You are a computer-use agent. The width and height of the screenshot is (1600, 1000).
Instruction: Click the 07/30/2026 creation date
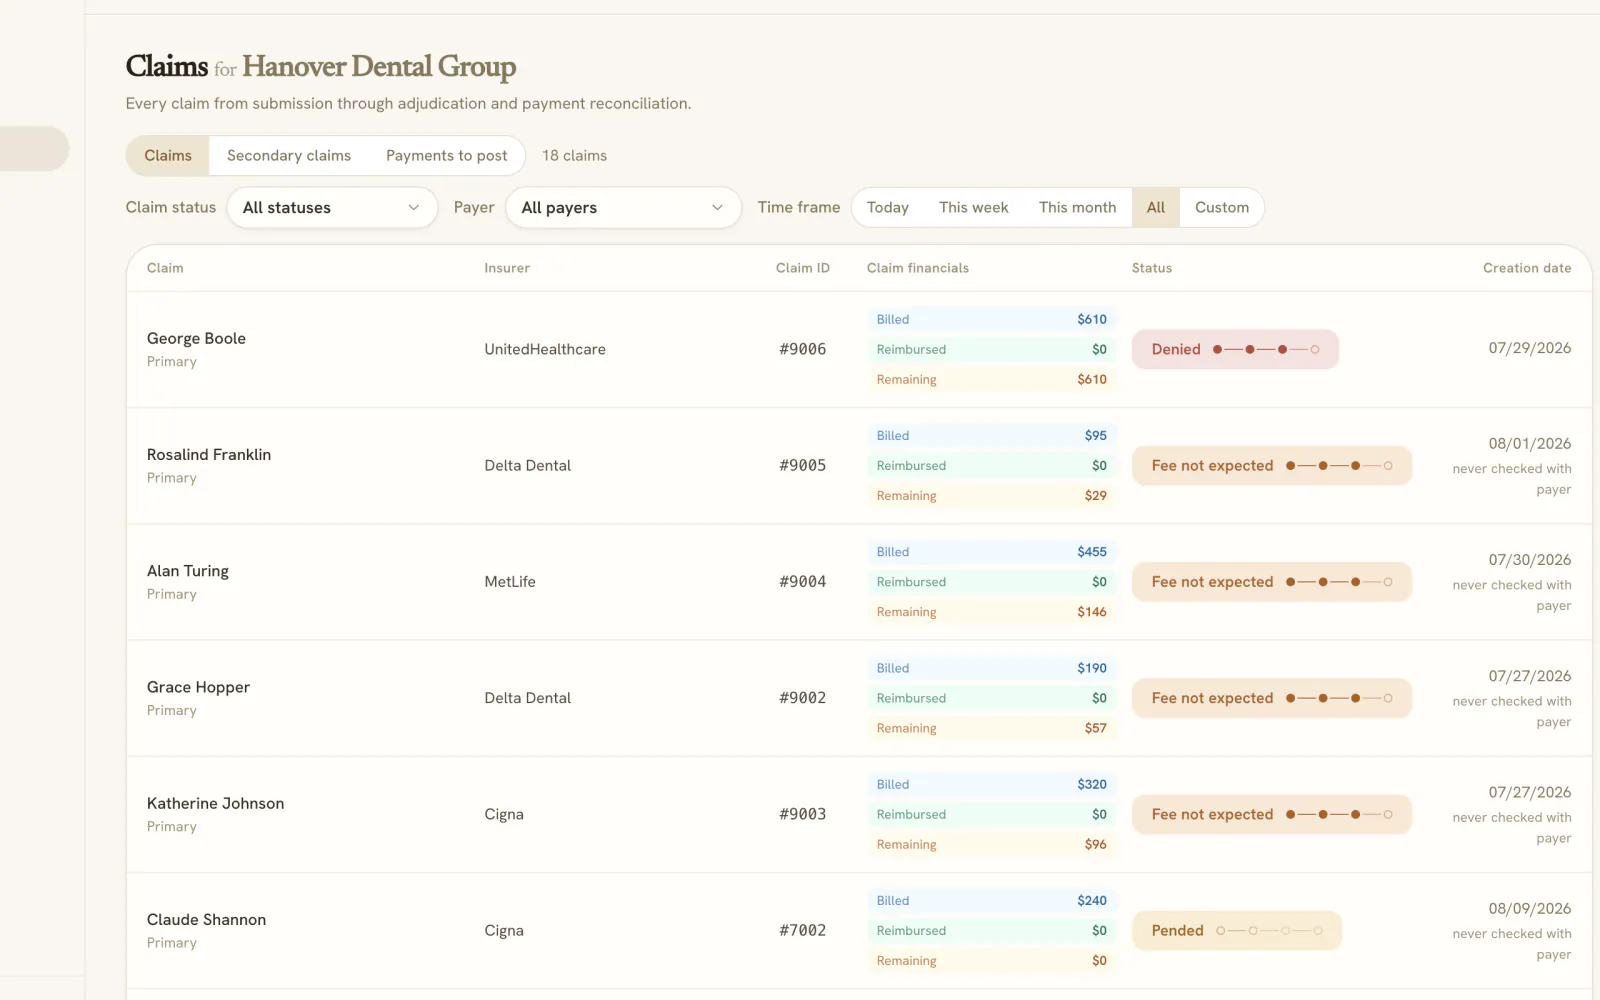point(1529,560)
